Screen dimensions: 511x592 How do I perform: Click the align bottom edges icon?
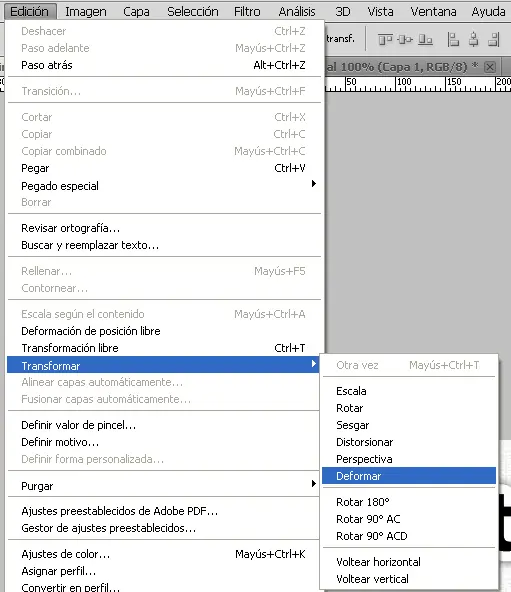[425, 39]
